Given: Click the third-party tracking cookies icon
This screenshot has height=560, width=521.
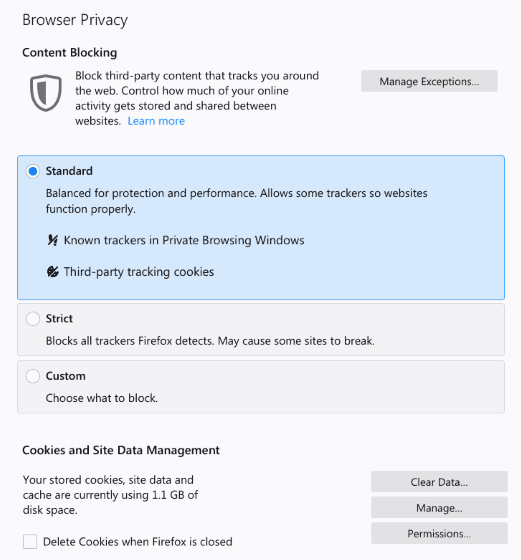Looking at the screenshot, I should coord(52,272).
